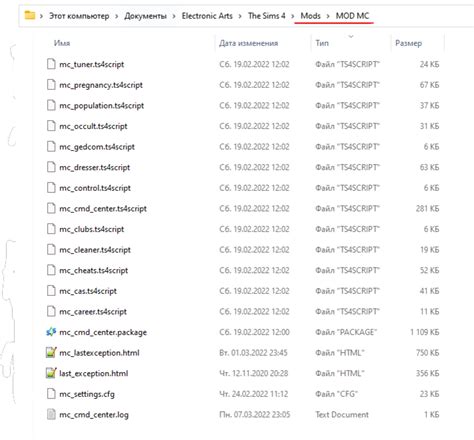Click date Вт. 01.03.2022 23:45

[253, 353]
